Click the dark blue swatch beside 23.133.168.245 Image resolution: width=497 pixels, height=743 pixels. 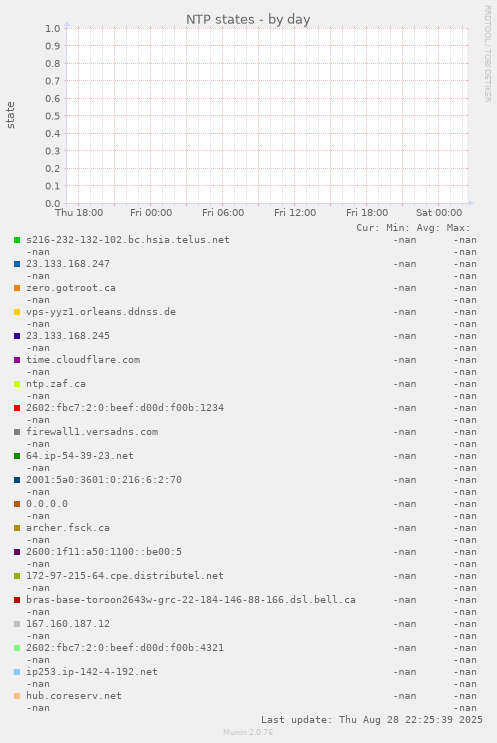point(17,336)
